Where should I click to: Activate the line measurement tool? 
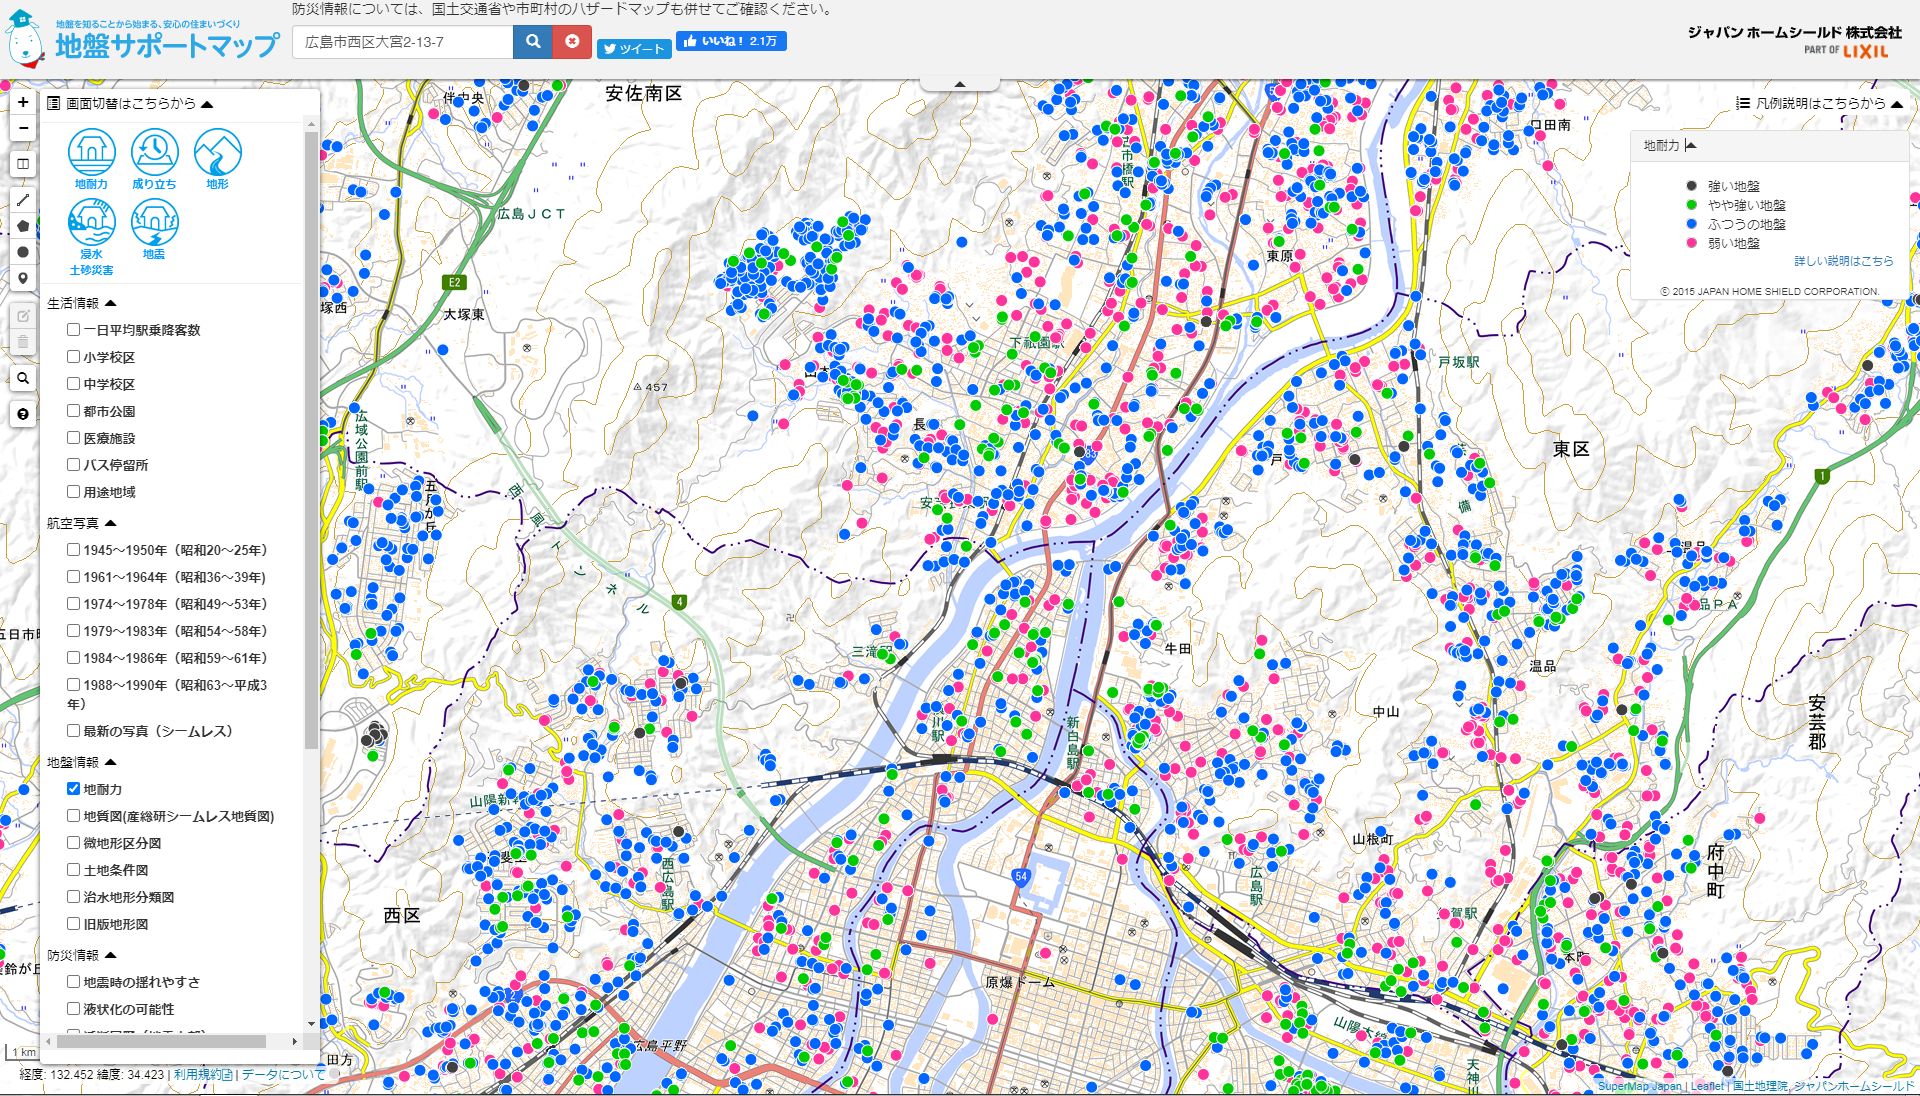pos(23,200)
